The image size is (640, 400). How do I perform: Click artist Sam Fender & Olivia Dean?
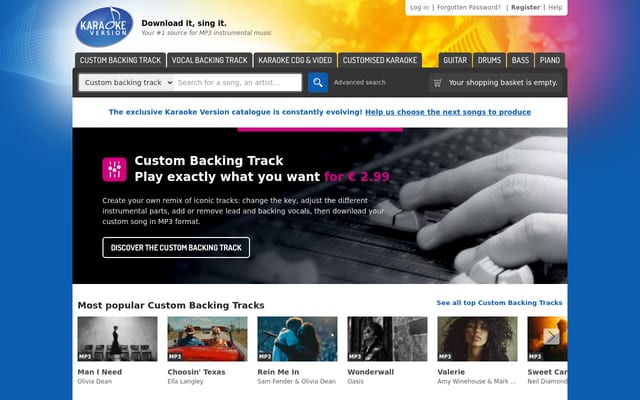point(297,381)
